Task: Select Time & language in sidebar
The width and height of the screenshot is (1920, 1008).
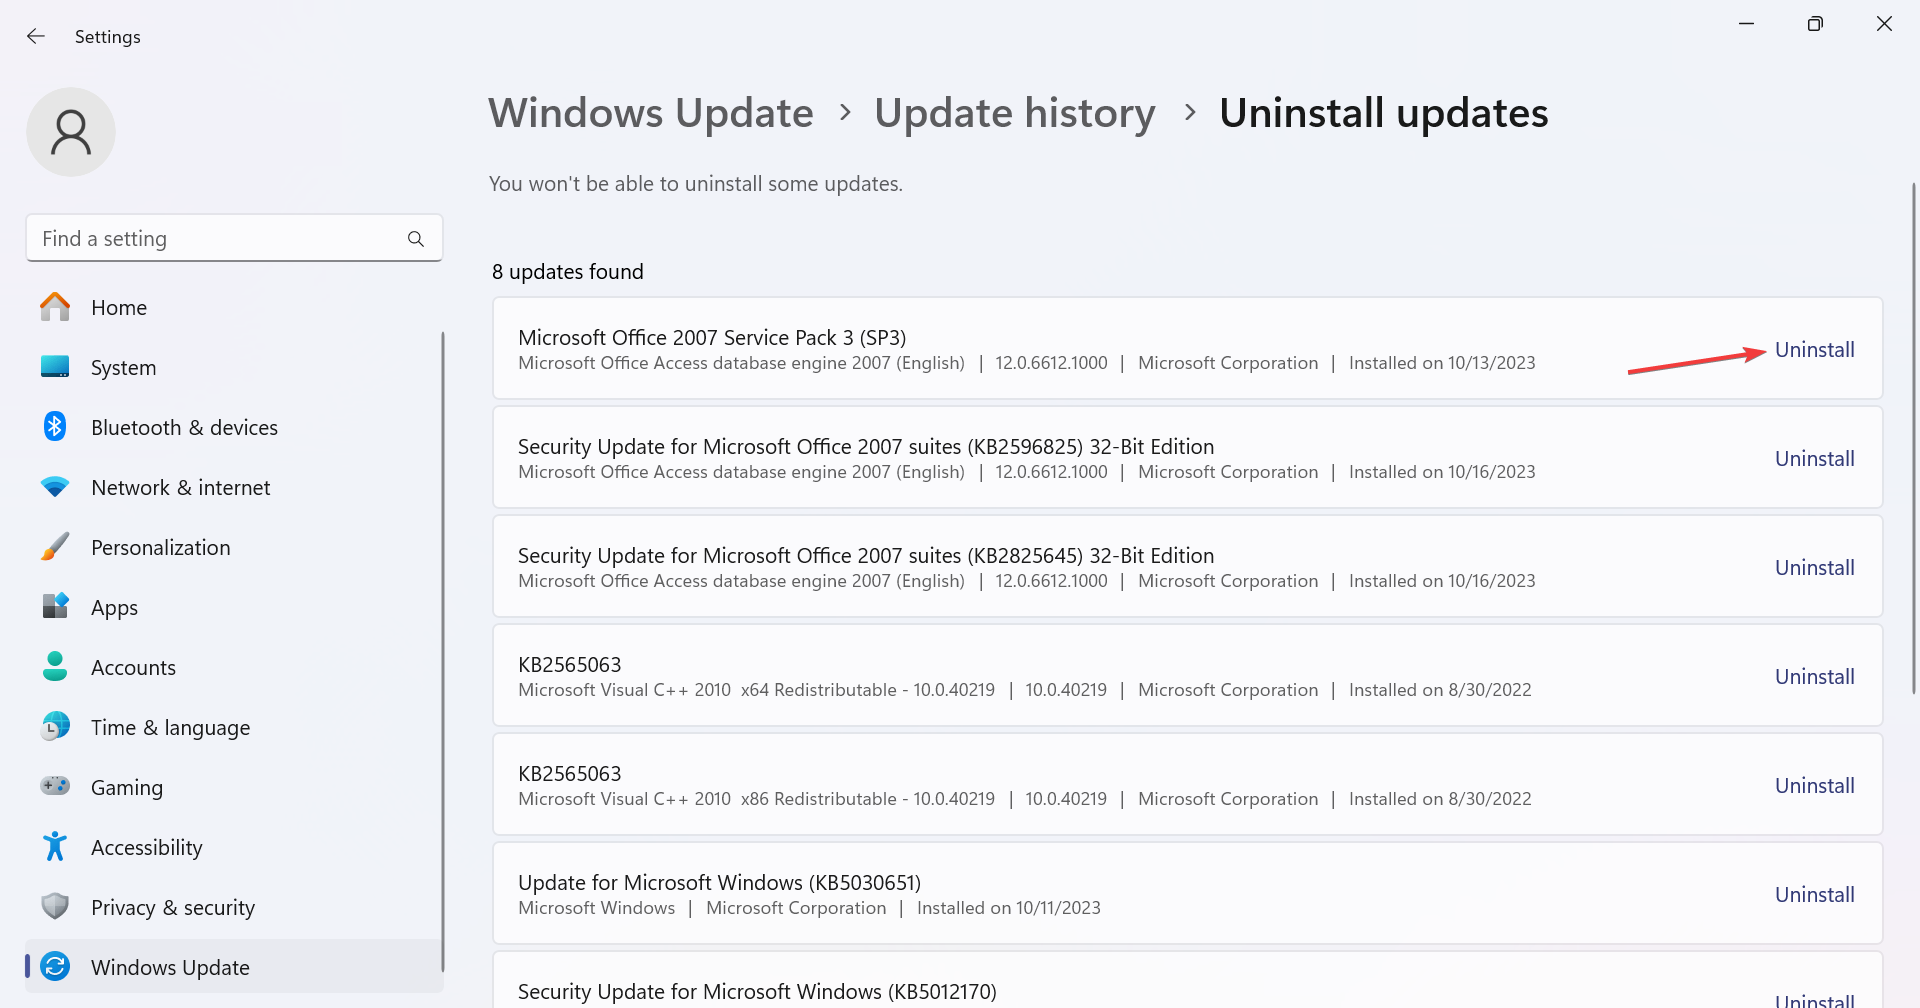Action: tap(170, 728)
